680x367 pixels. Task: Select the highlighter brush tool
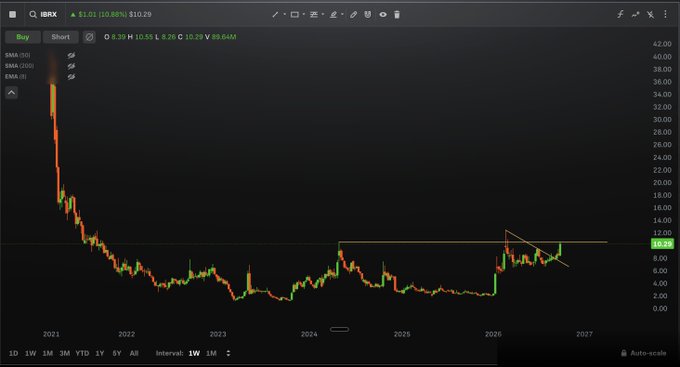(333, 14)
